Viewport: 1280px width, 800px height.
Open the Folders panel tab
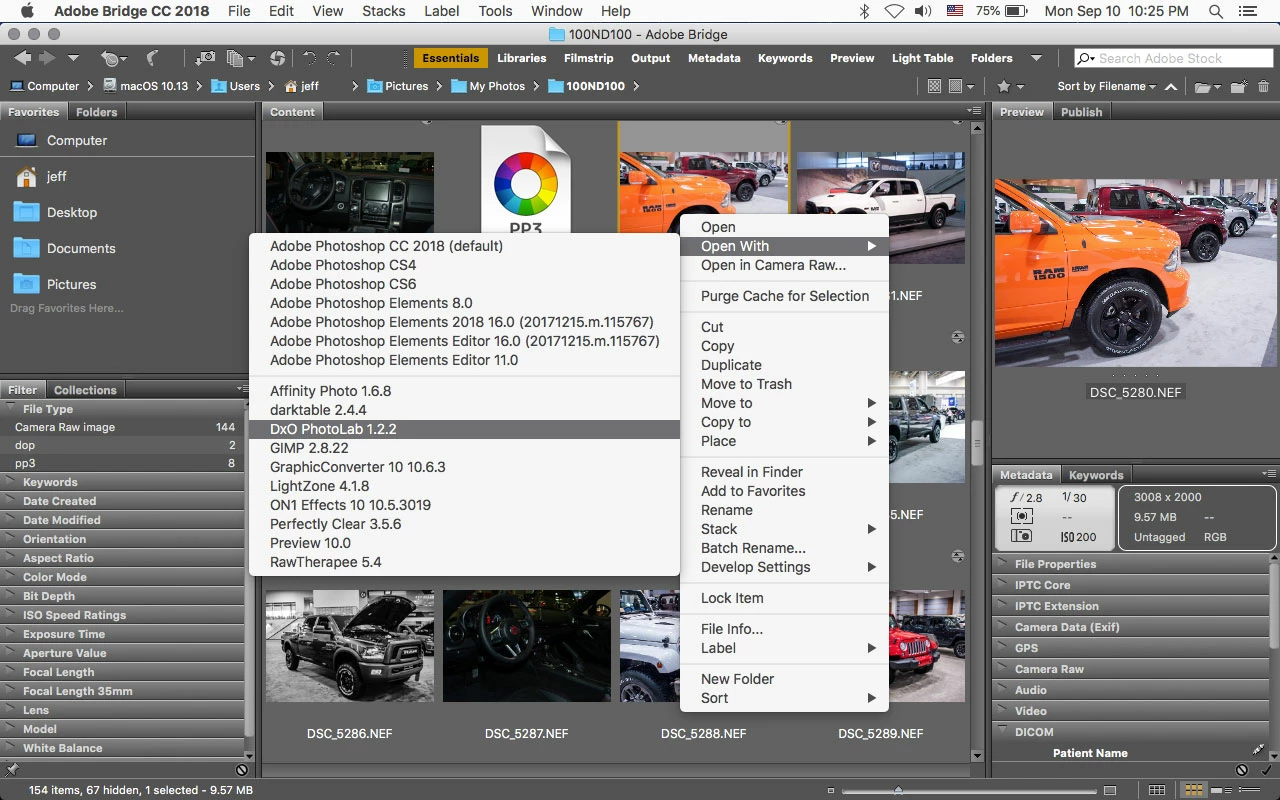pyautogui.click(x=97, y=112)
